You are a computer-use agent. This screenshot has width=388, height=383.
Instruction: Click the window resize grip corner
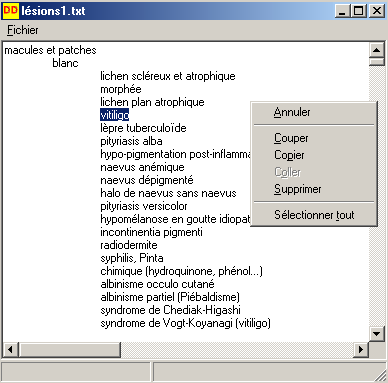[380, 376]
